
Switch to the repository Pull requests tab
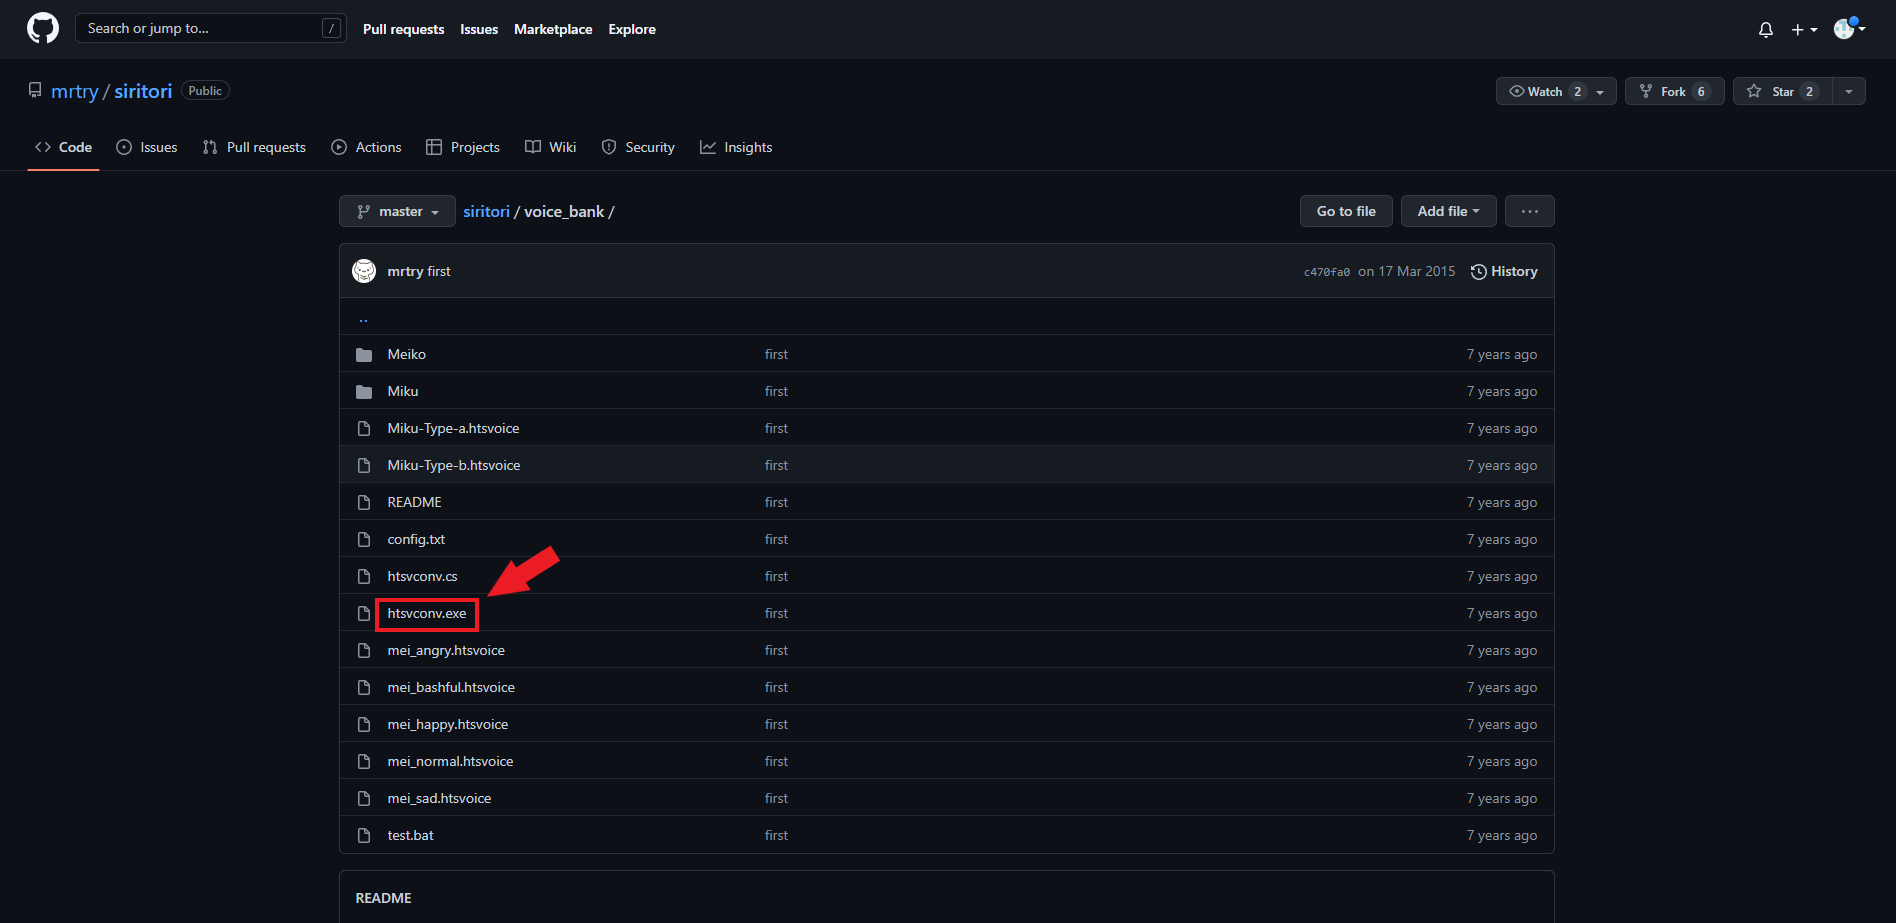[254, 147]
